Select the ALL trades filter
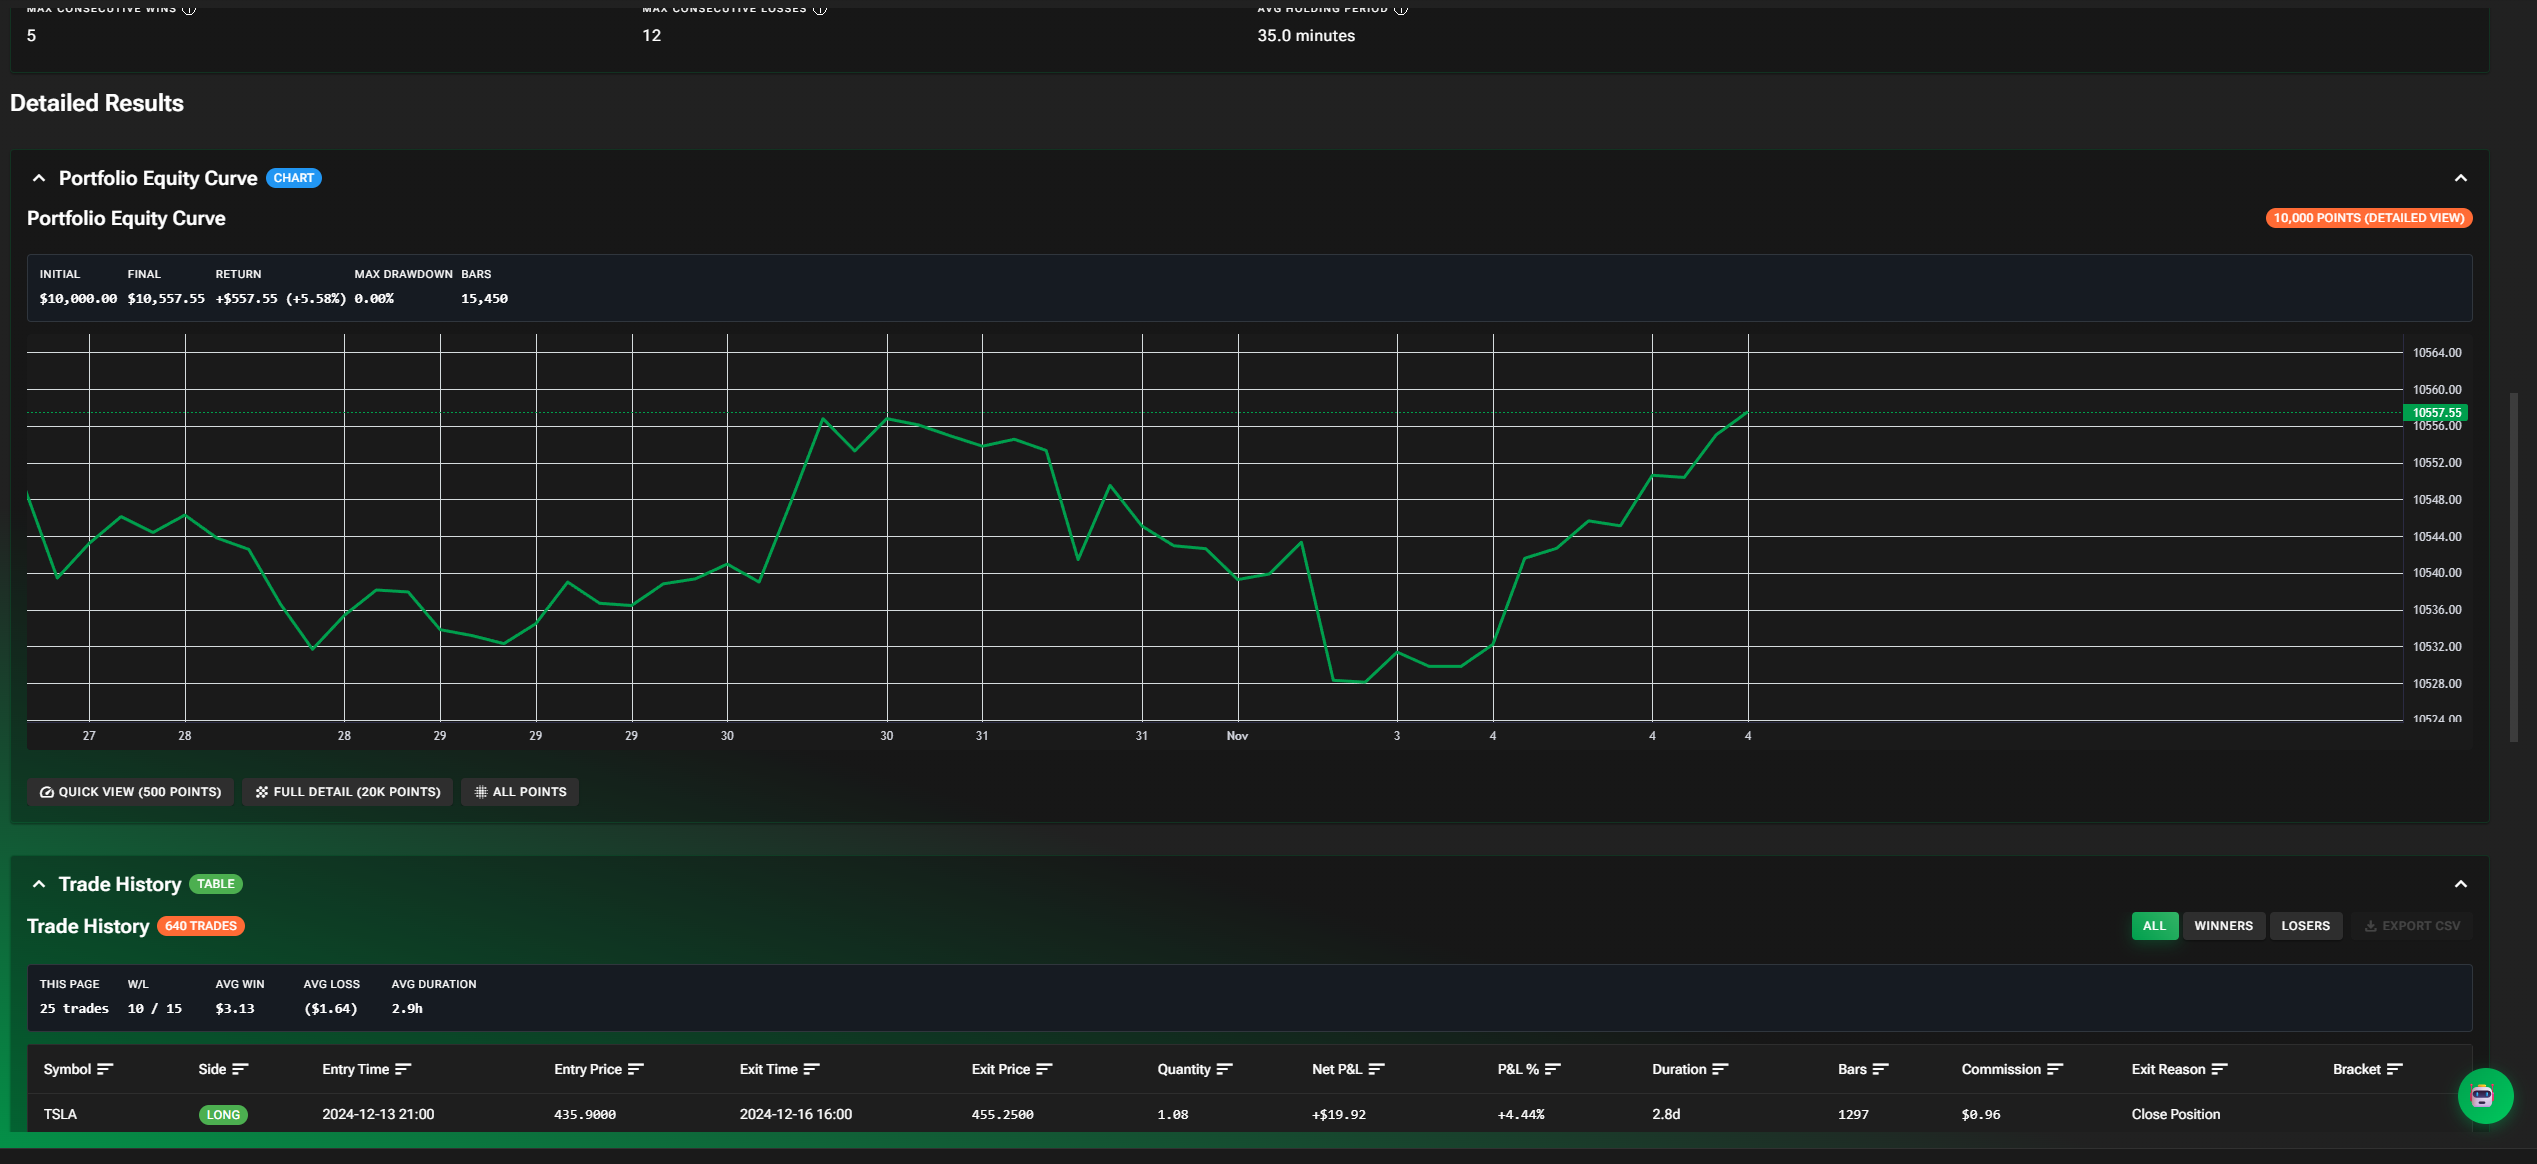The height and width of the screenshot is (1164, 2537). (2155, 925)
